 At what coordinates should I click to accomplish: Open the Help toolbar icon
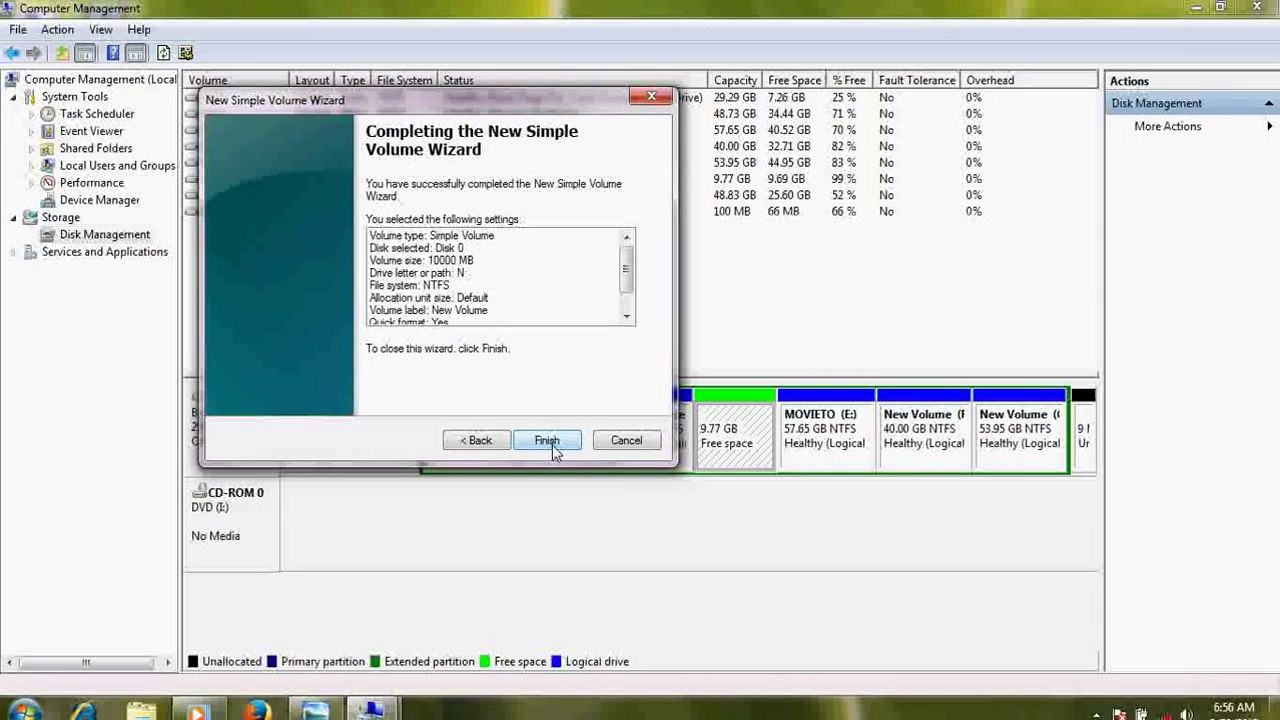click(x=112, y=53)
